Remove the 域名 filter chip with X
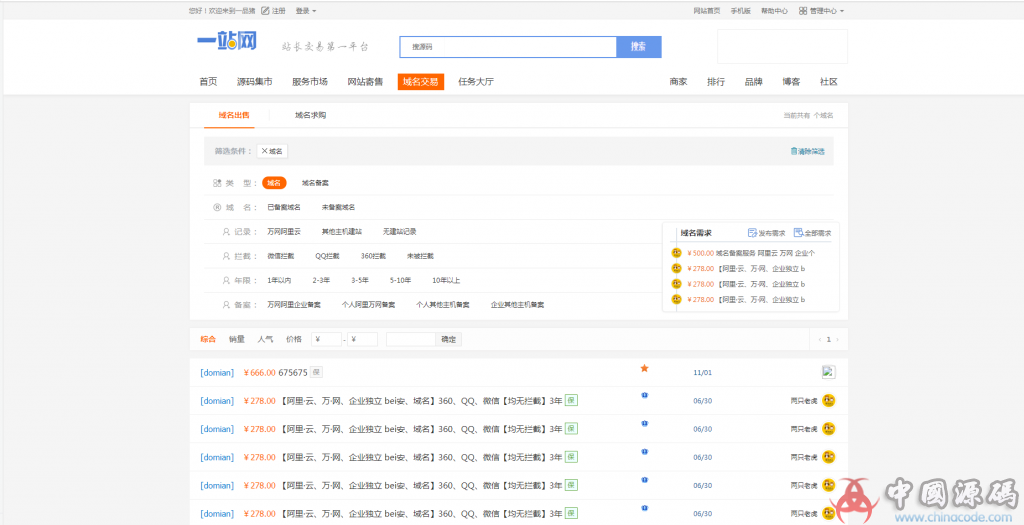The image size is (1024, 525). click(264, 151)
